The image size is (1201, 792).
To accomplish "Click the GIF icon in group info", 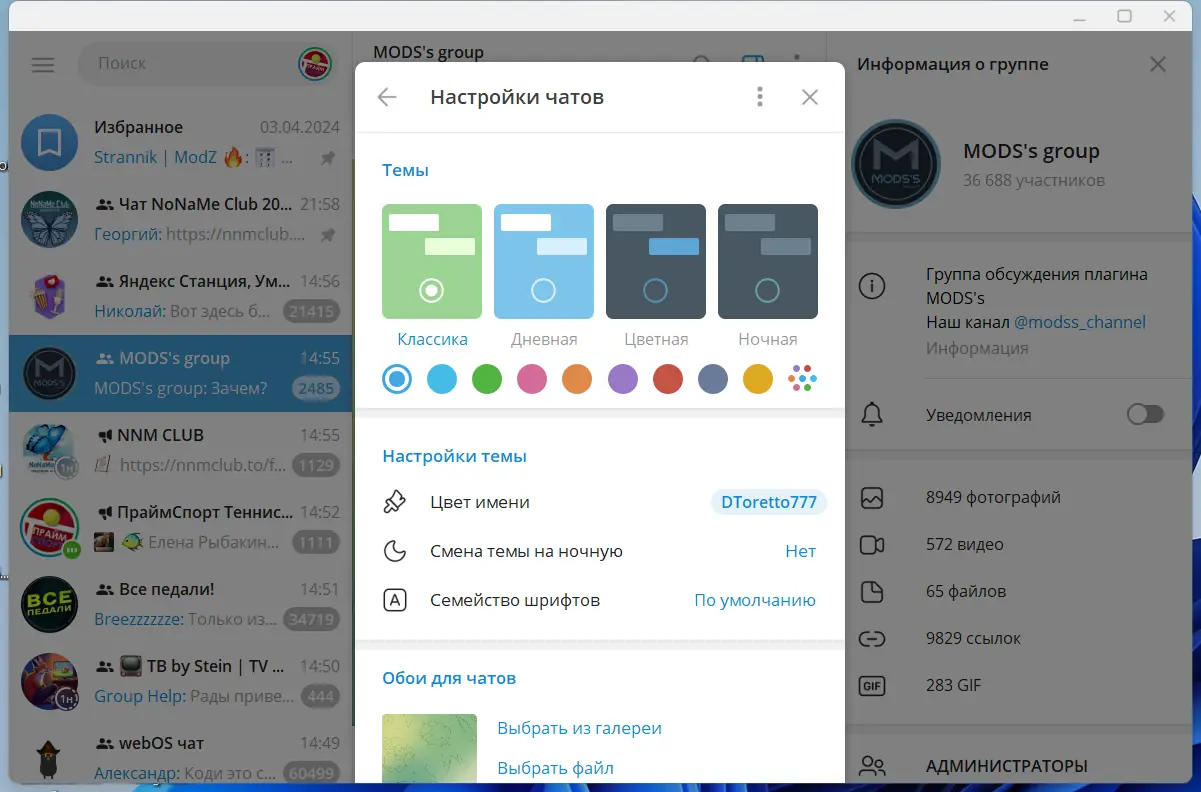I will click(871, 685).
